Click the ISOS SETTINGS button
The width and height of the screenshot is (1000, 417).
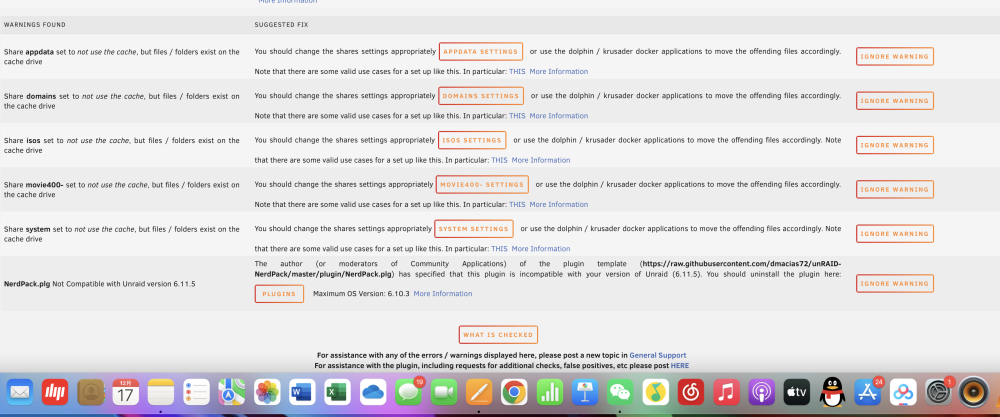coord(473,140)
